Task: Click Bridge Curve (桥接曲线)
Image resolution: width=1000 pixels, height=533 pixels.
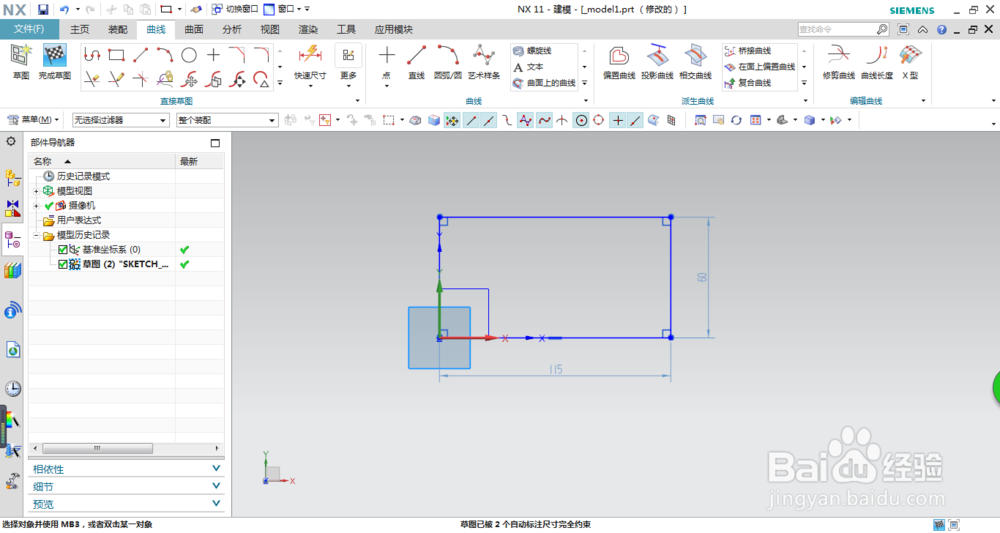Action: pos(748,51)
